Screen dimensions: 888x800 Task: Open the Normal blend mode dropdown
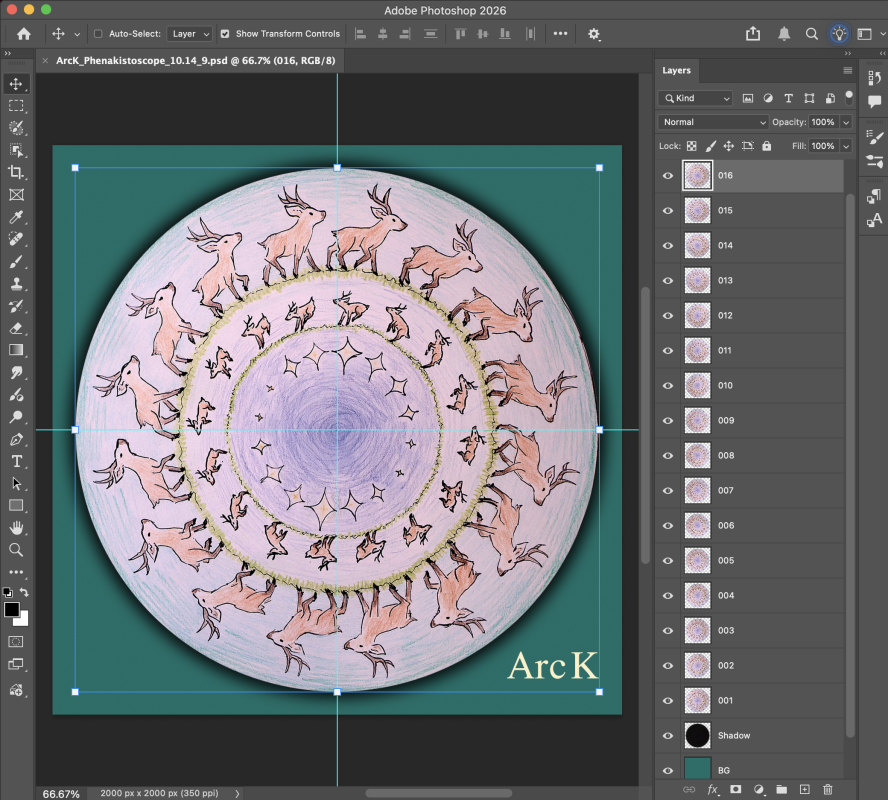pos(712,122)
